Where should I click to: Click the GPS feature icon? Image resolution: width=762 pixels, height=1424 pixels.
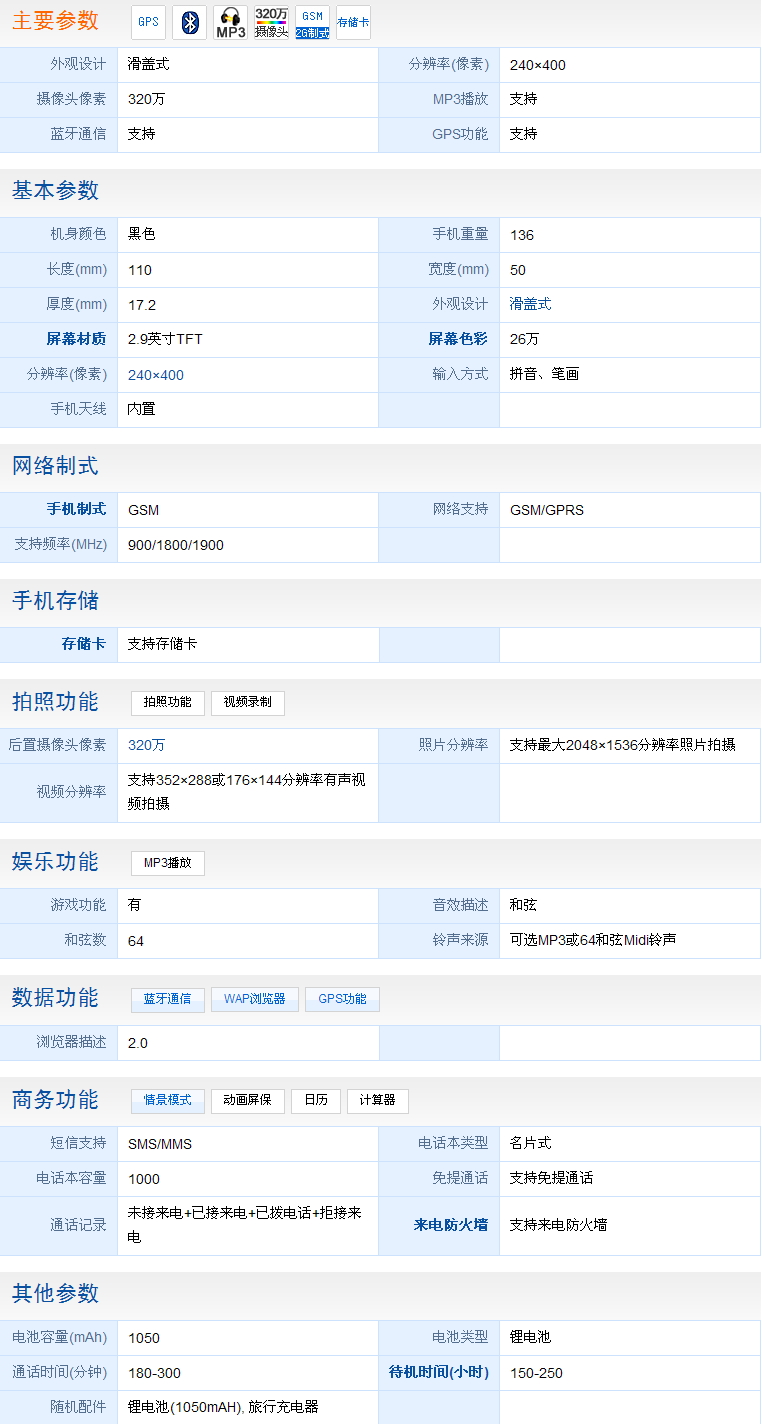pyautogui.click(x=148, y=22)
